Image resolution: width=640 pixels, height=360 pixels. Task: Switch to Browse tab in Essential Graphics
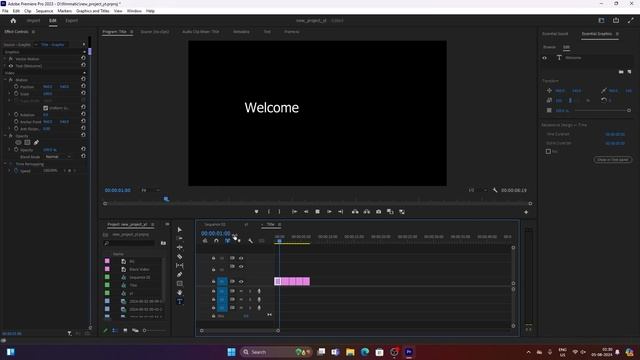click(549, 47)
